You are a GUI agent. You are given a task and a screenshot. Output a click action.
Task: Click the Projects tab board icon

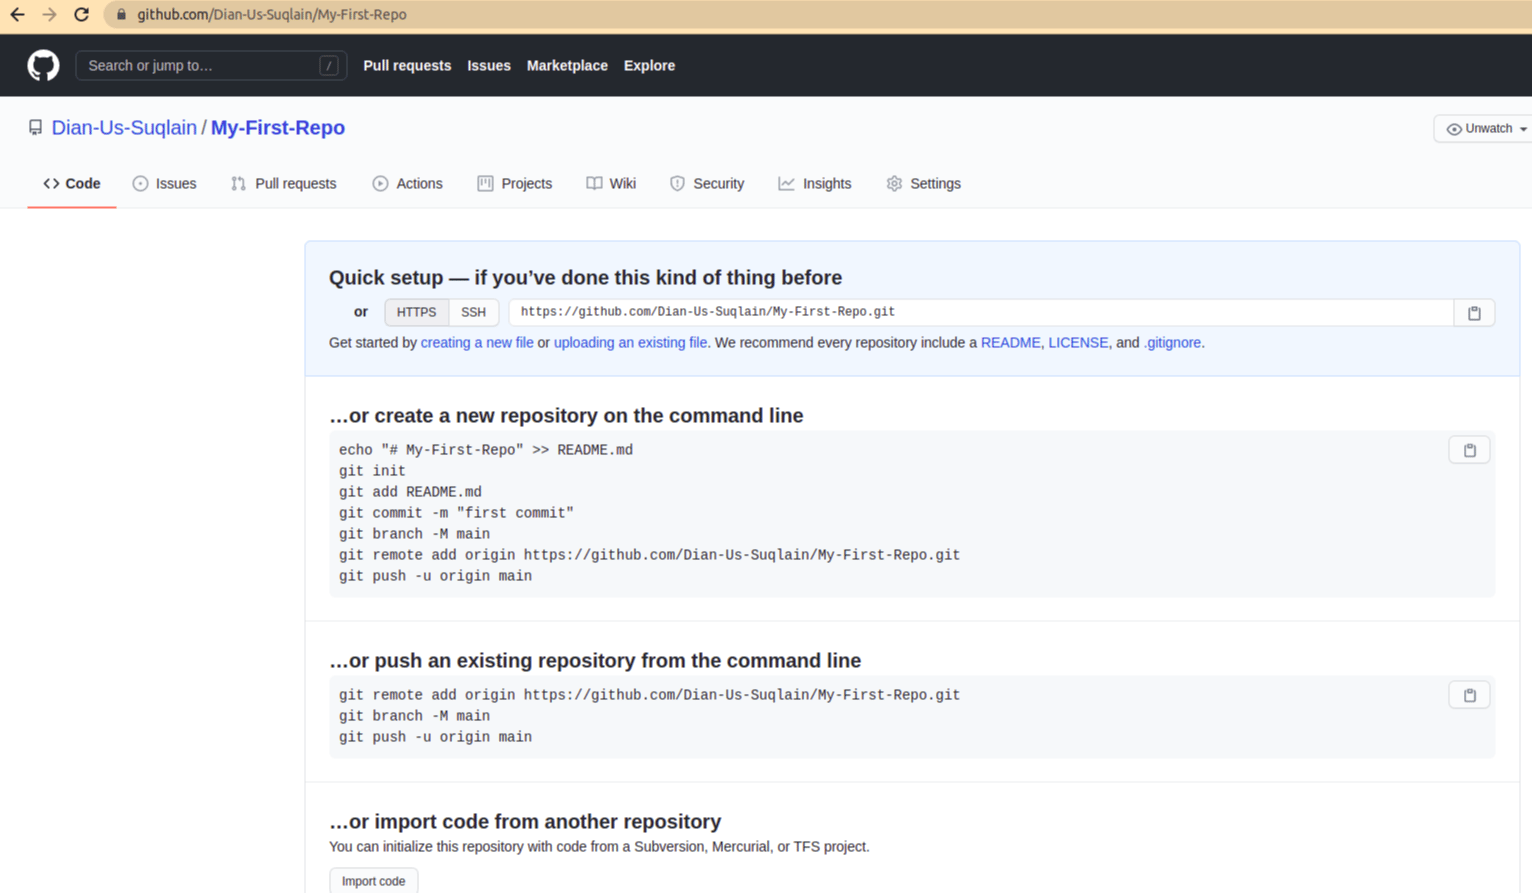(x=485, y=184)
